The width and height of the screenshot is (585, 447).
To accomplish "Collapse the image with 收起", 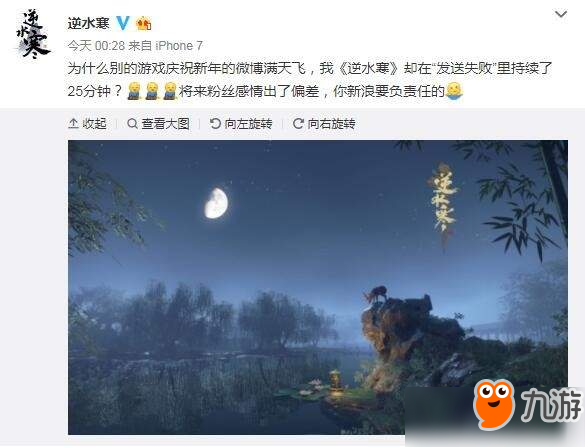I will point(88,124).
